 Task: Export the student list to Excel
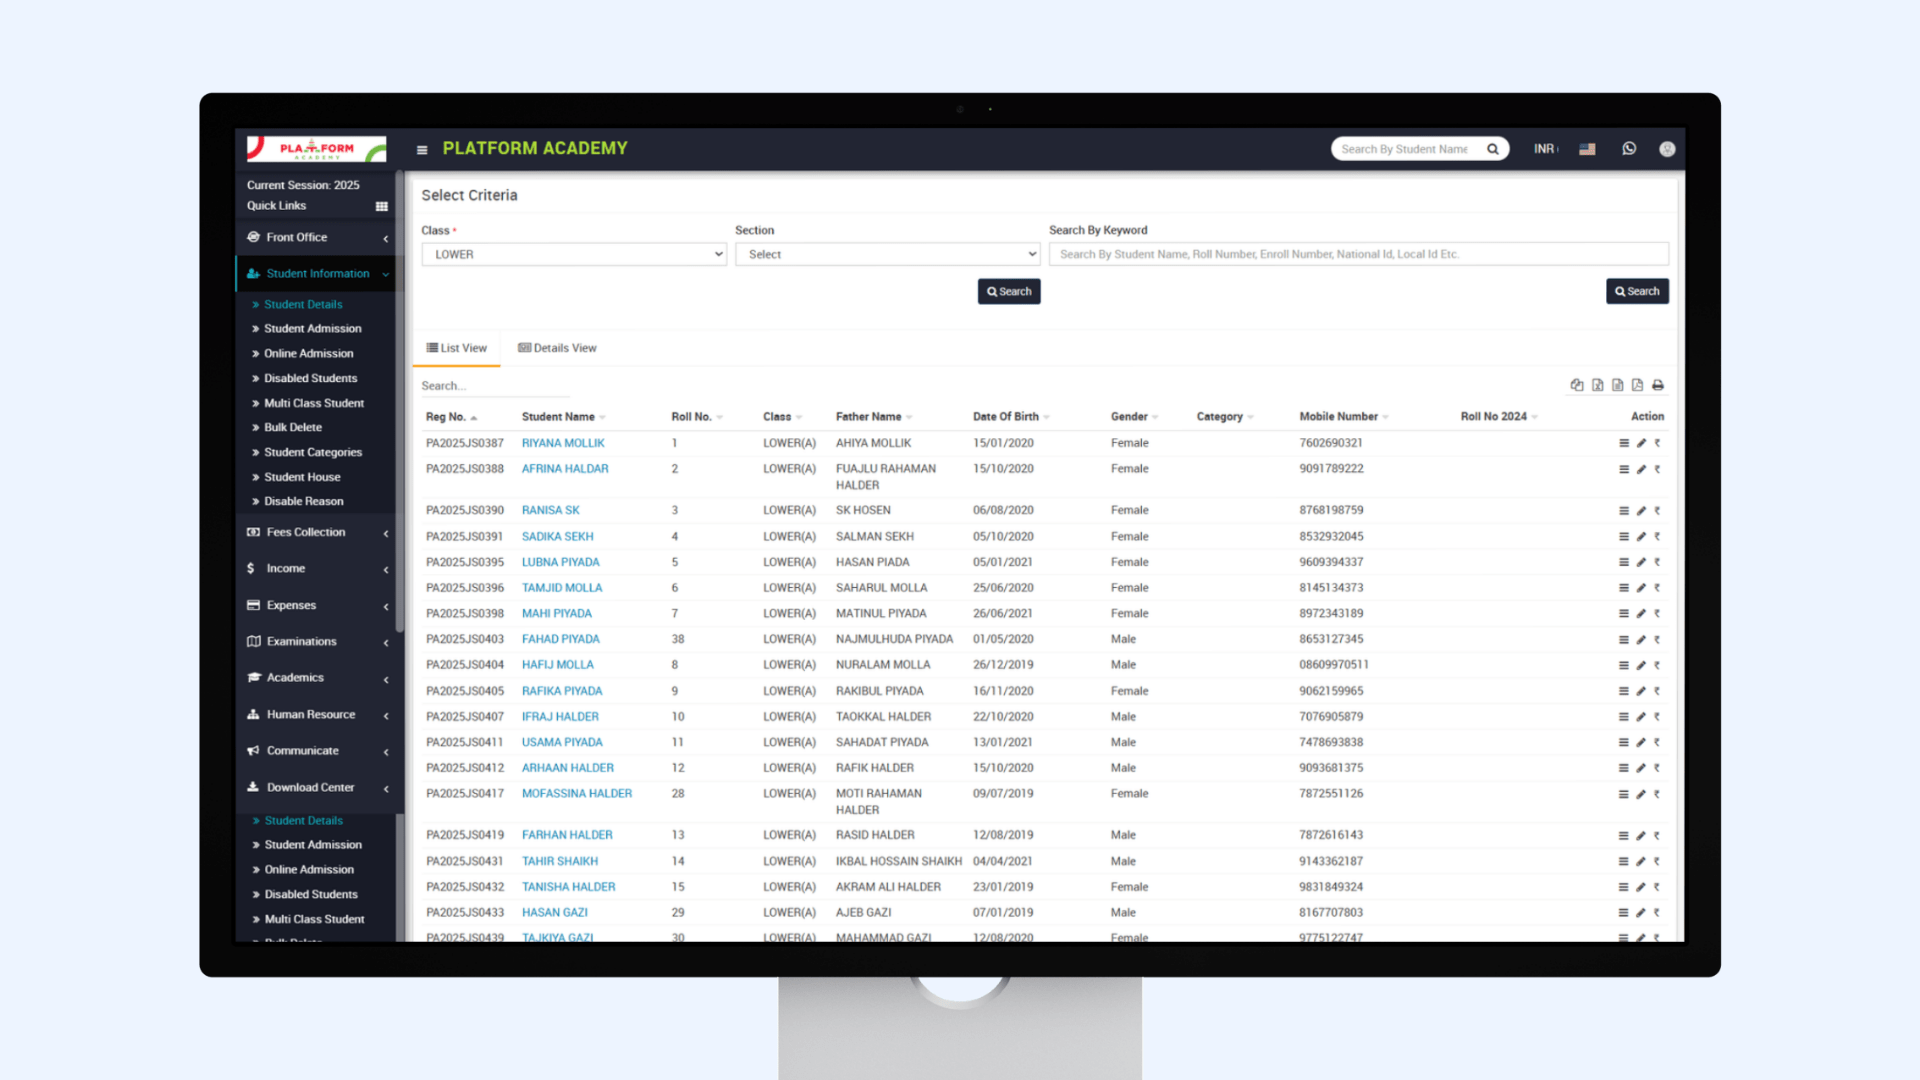click(1597, 385)
